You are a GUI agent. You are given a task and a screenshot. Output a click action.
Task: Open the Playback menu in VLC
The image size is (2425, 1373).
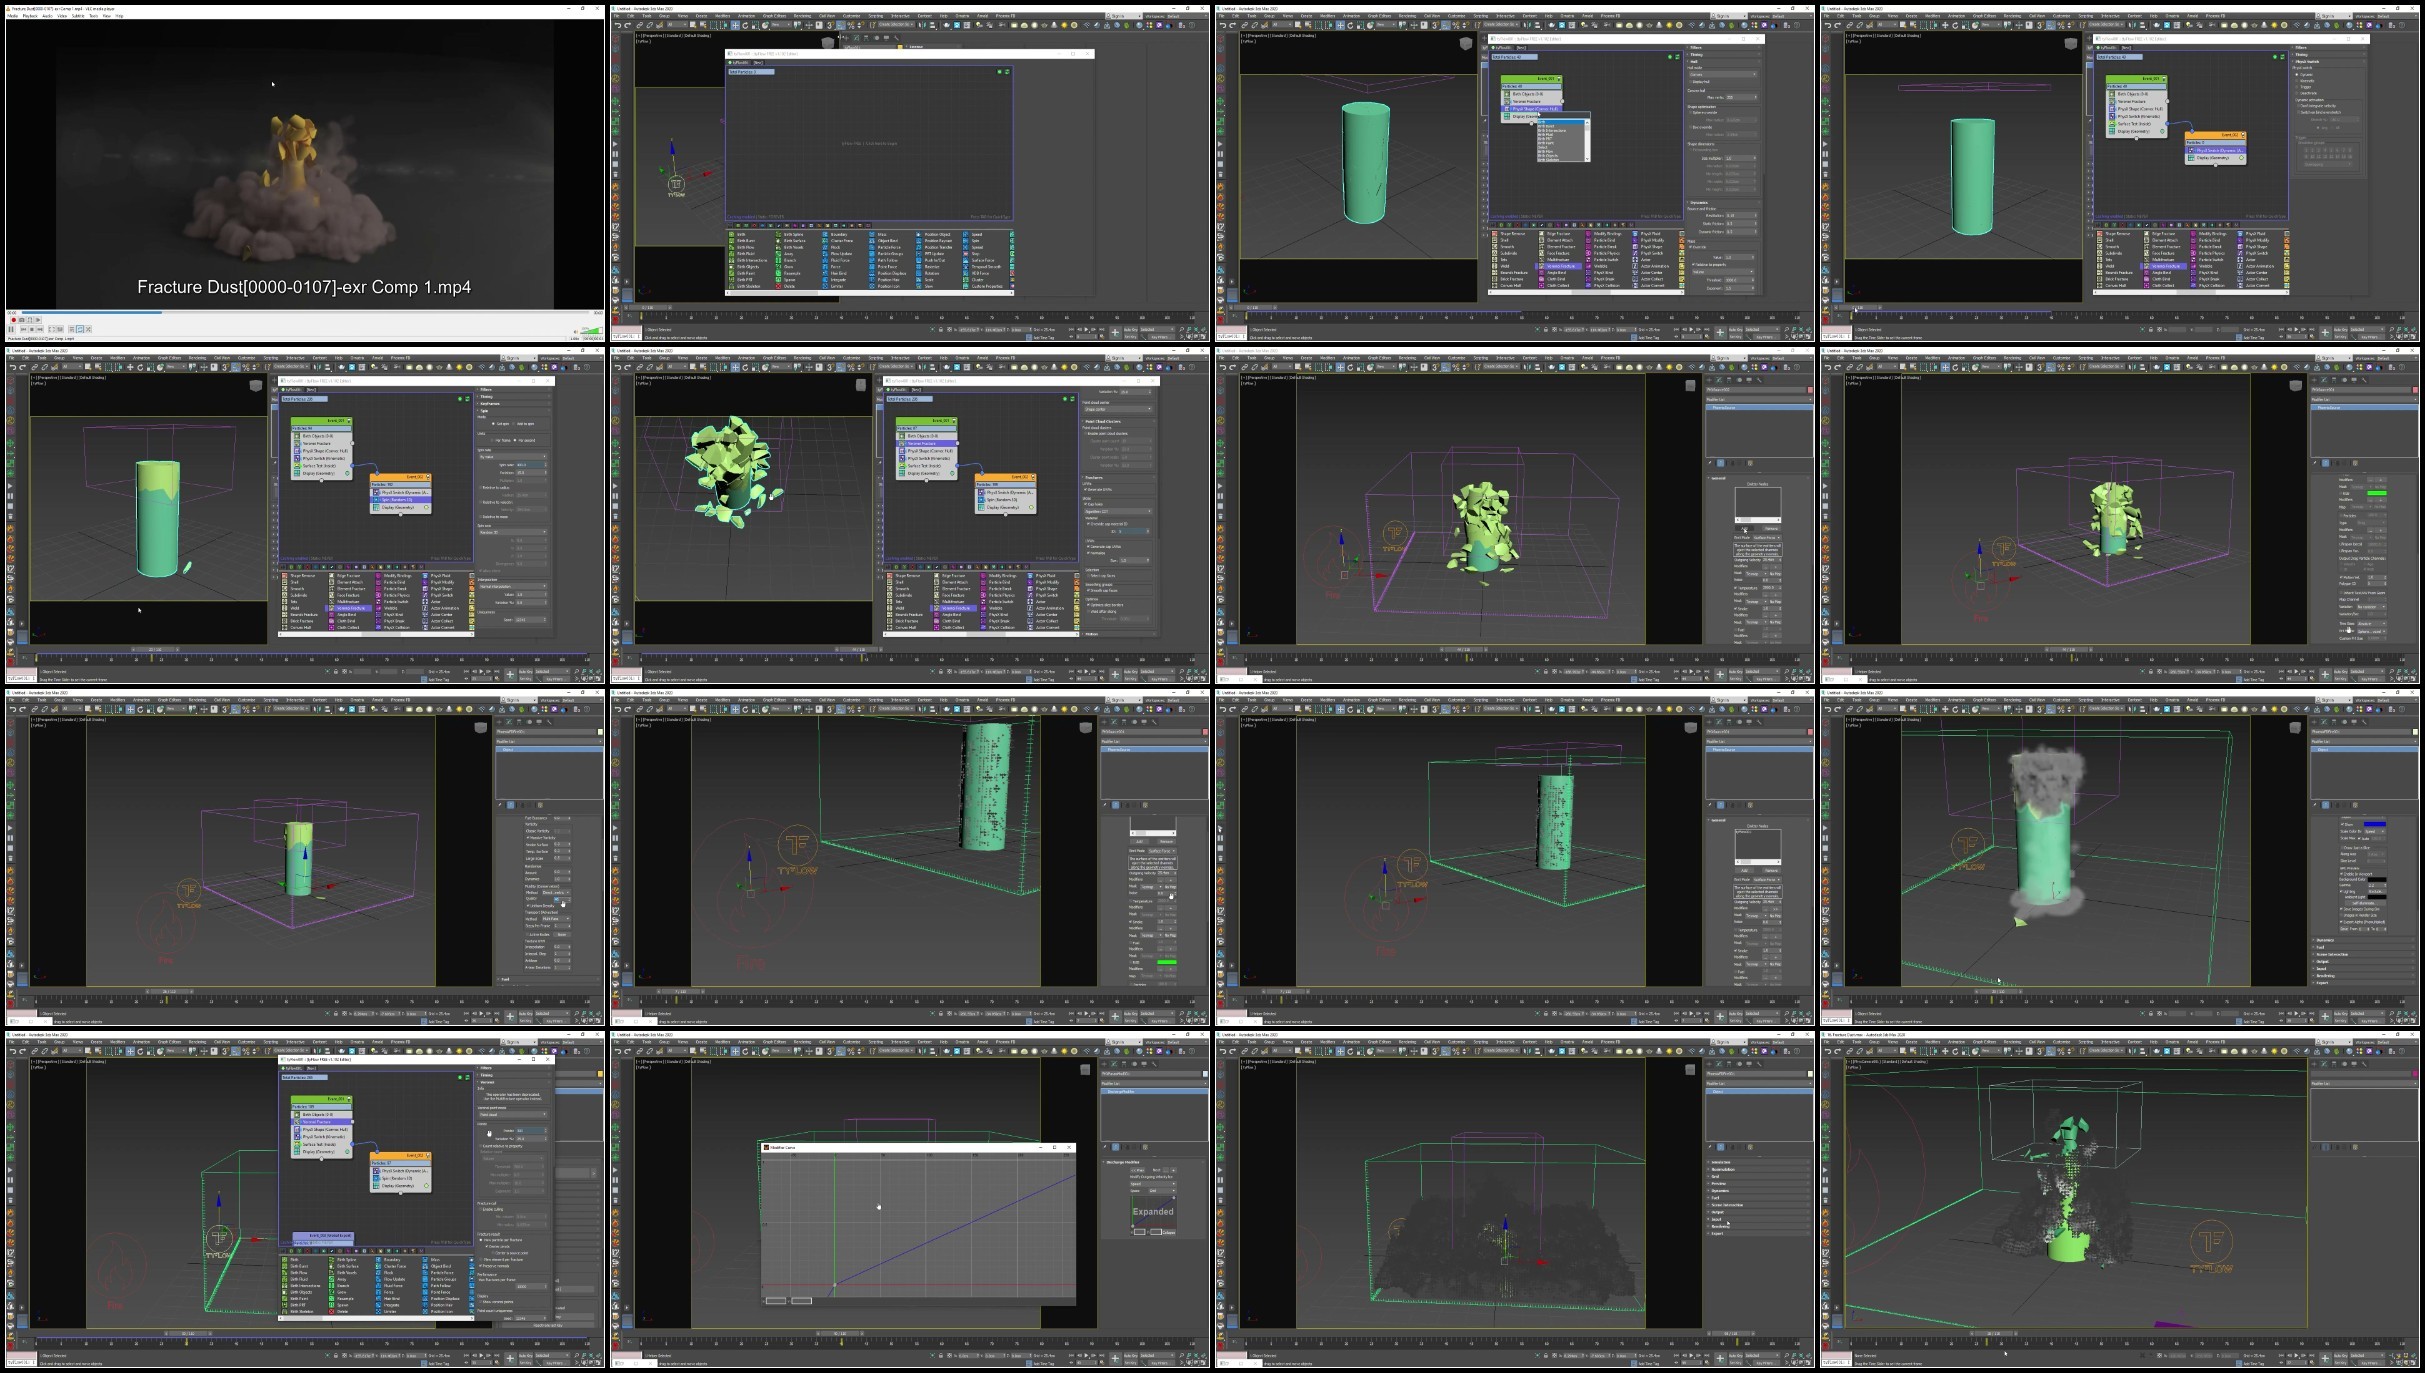click(x=29, y=16)
